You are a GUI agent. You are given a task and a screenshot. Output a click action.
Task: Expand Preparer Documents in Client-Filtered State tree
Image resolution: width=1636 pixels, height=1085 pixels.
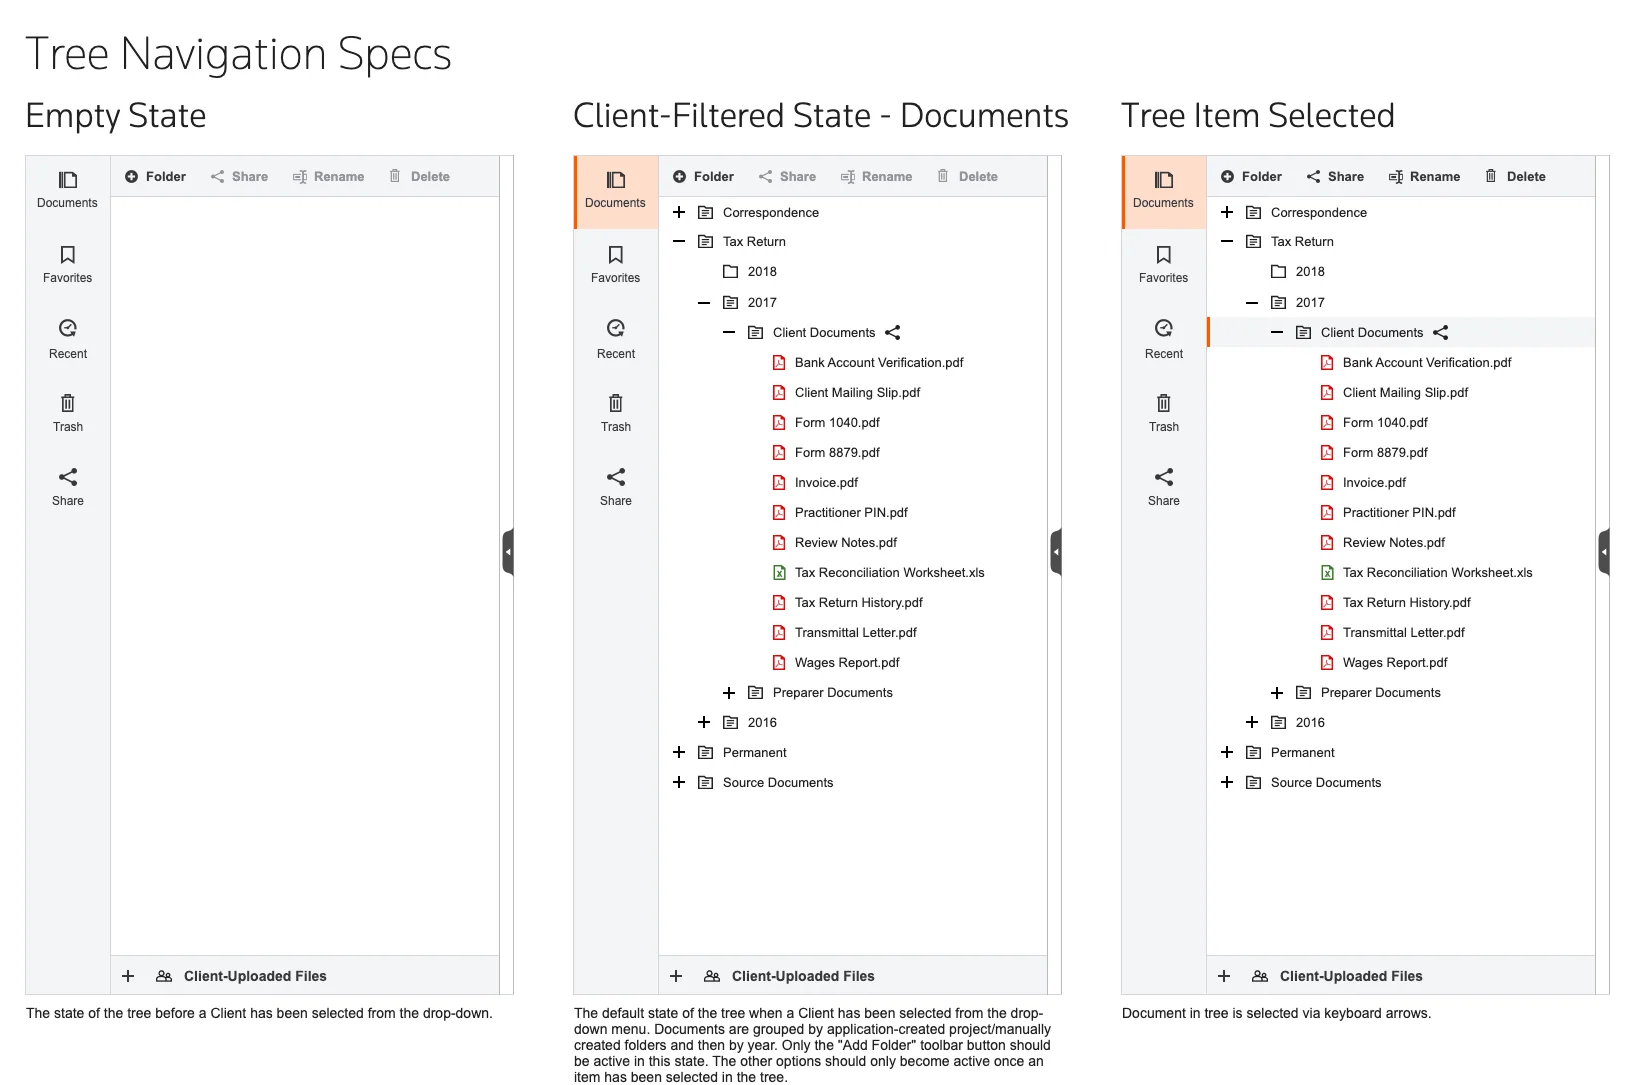(729, 692)
